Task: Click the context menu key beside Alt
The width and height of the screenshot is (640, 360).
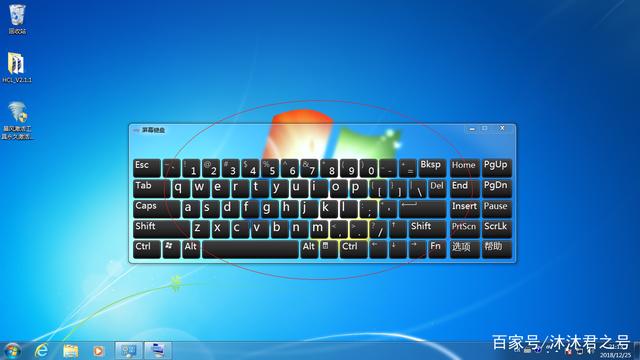Action: coord(329,249)
